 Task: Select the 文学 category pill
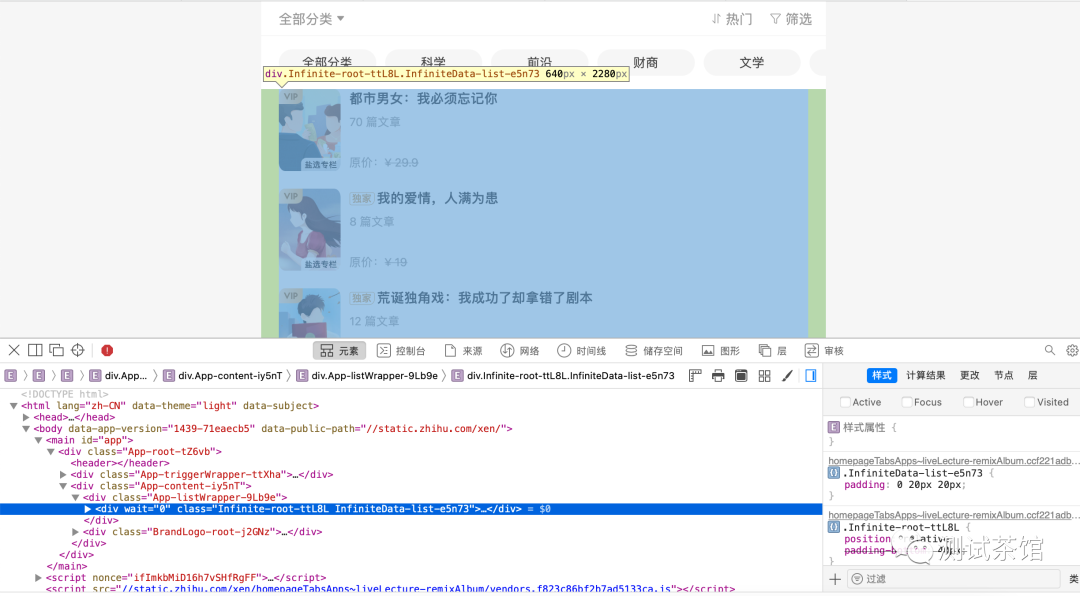coord(751,62)
